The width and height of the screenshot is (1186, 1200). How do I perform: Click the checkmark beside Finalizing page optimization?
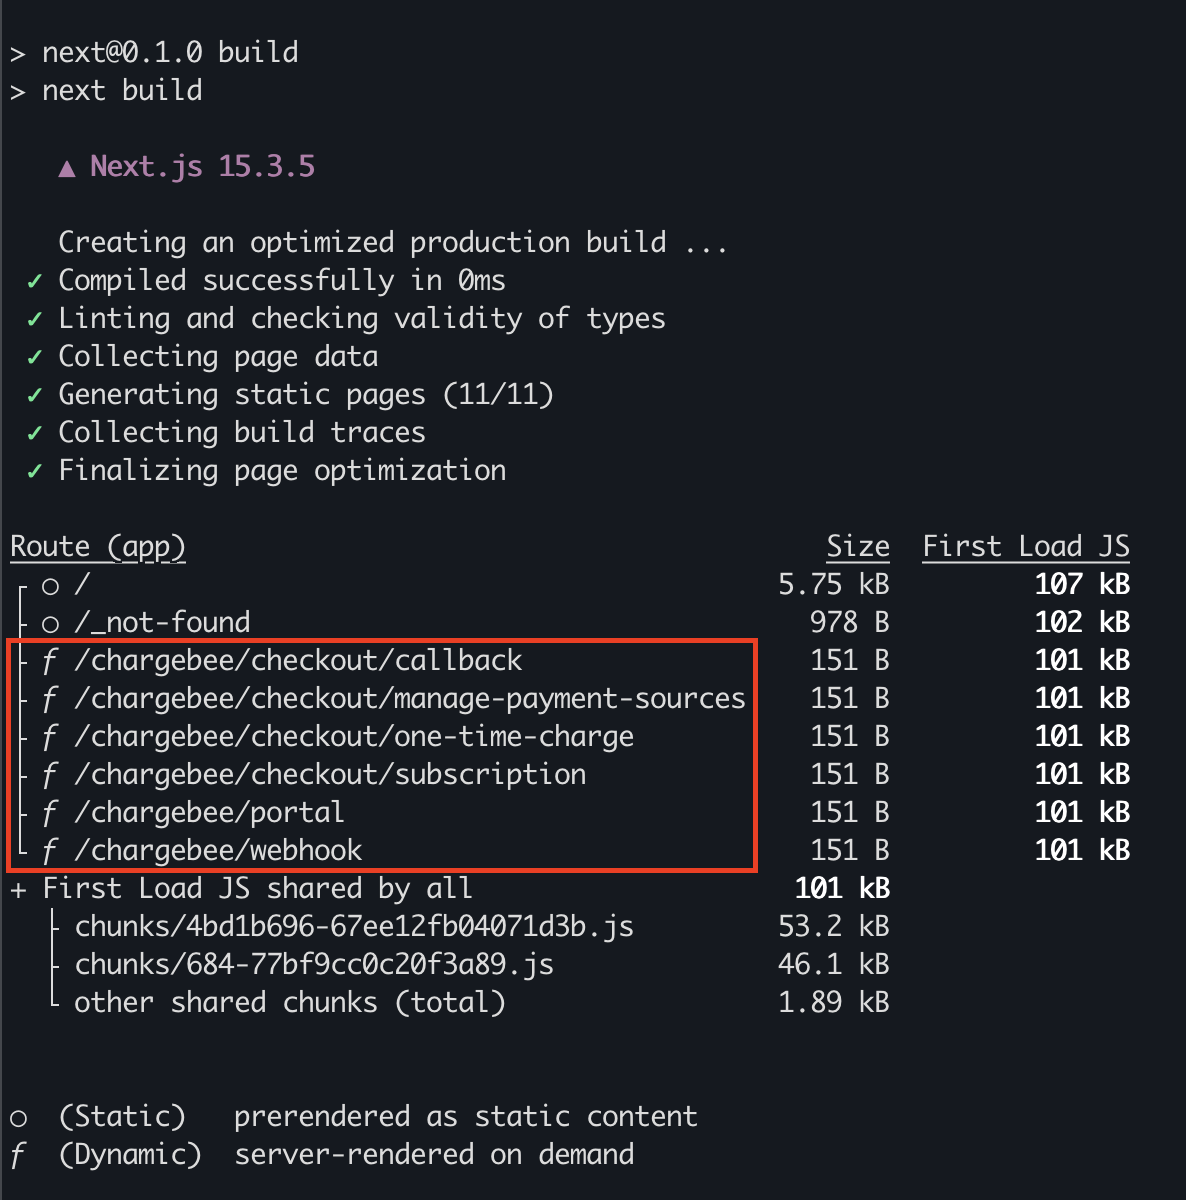35,470
